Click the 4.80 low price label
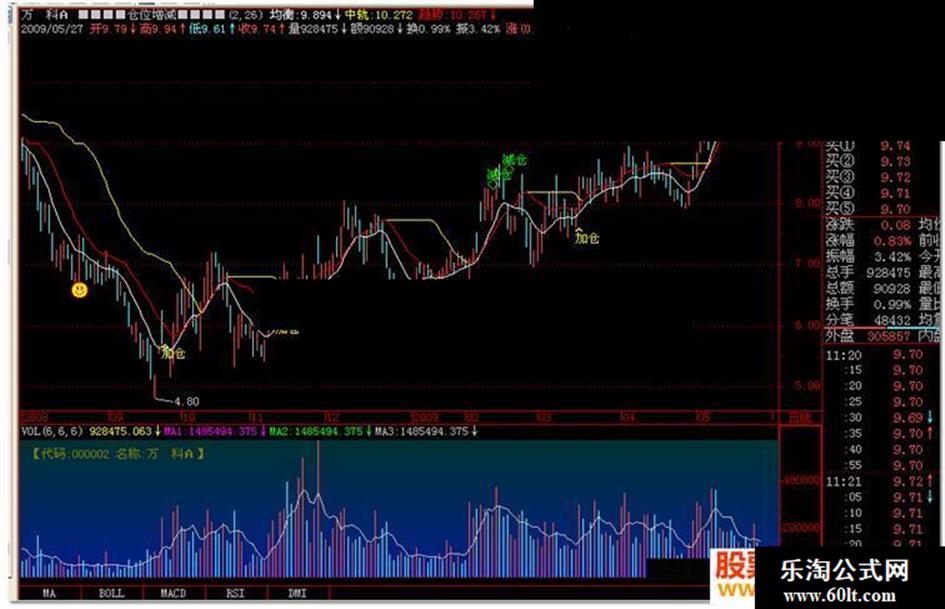 coord(186,402)
